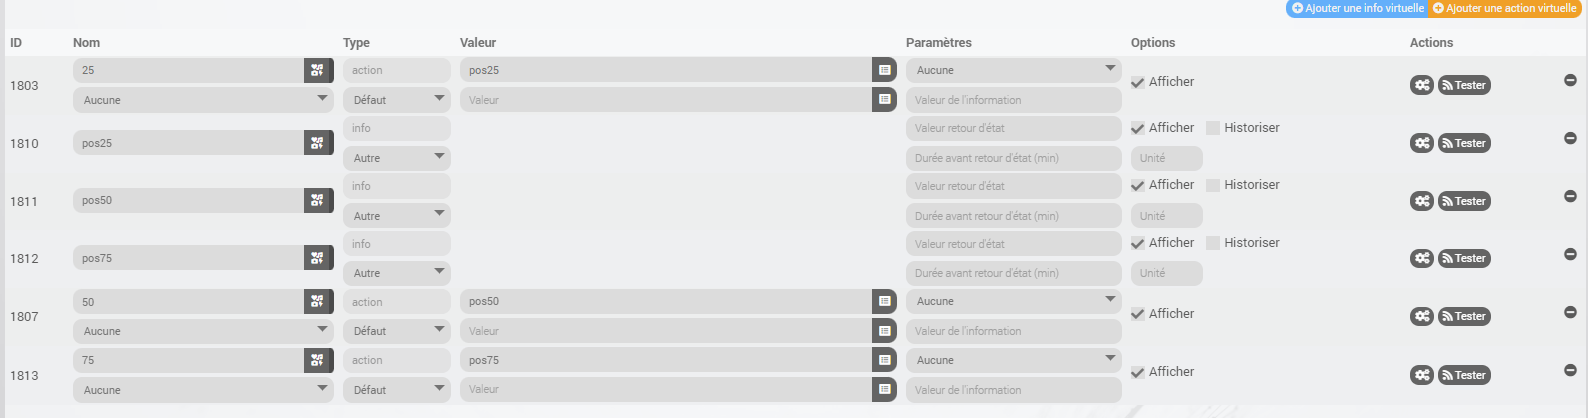Toggle Afficher checkbox for command 1803
The height and width of the screenshot is (418, 1588).
click(x=1138, y=82)
